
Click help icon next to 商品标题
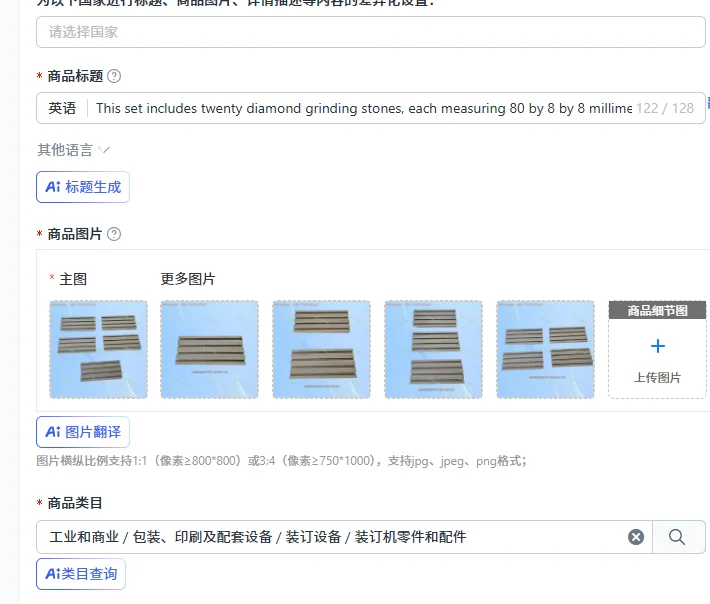coord(114,76)
